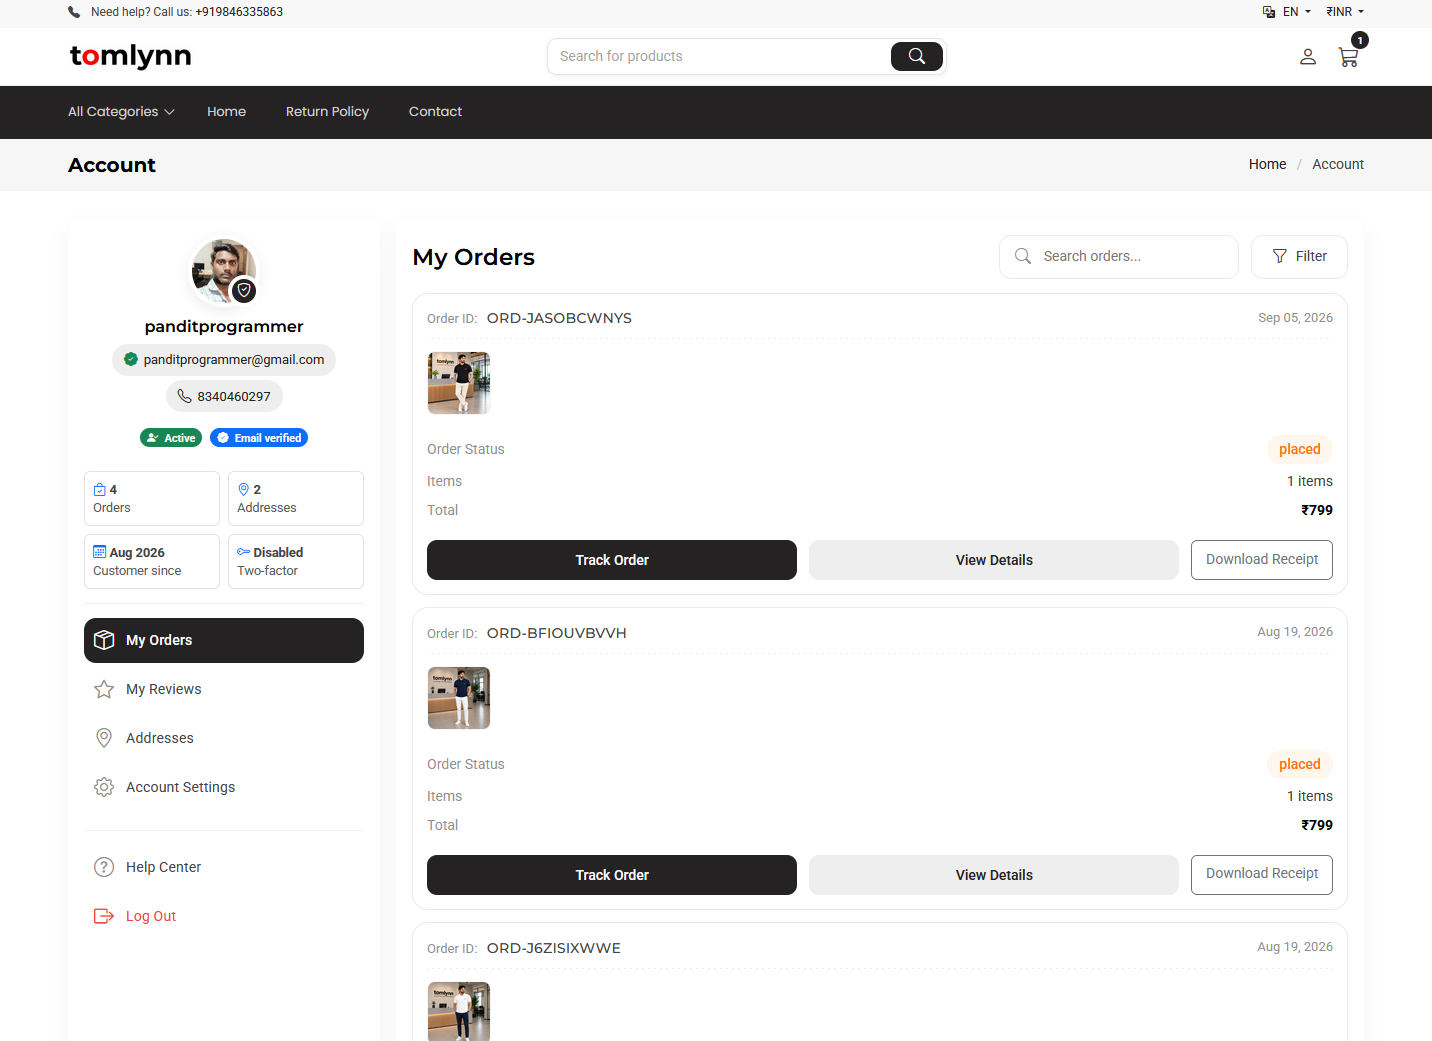The image size is (1432, 1041).
Task: Go to Home in the nav bar
Action: 226,112
